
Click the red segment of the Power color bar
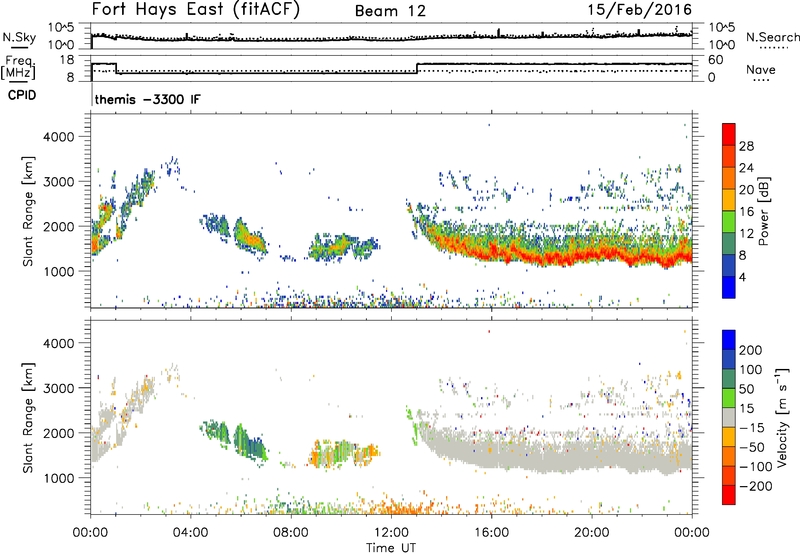pyautogui.click(x=729, y=134)
